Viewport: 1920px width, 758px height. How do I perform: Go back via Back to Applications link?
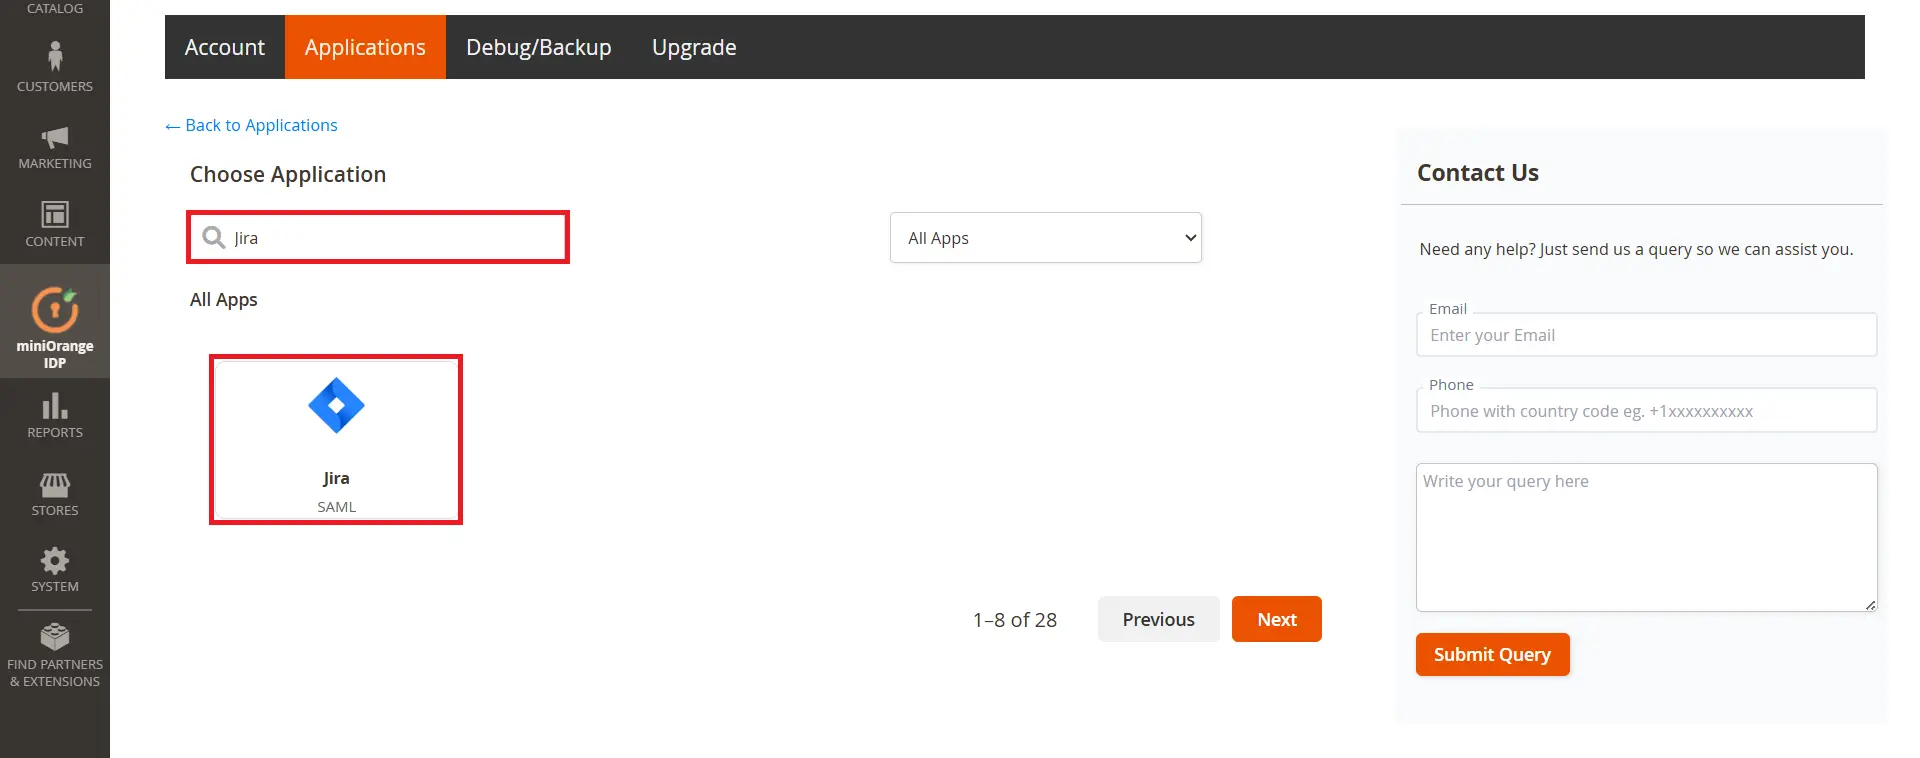(x=251, y=125)
